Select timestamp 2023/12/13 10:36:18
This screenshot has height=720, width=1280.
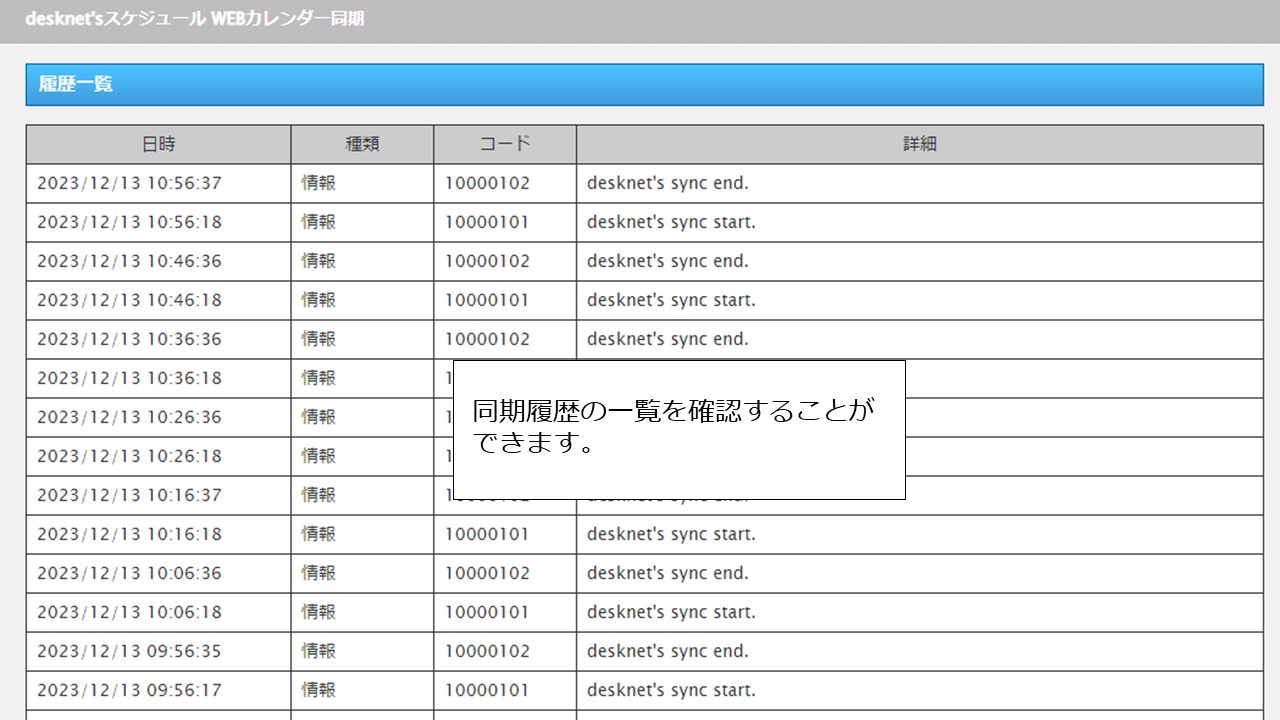pos(129,378)
